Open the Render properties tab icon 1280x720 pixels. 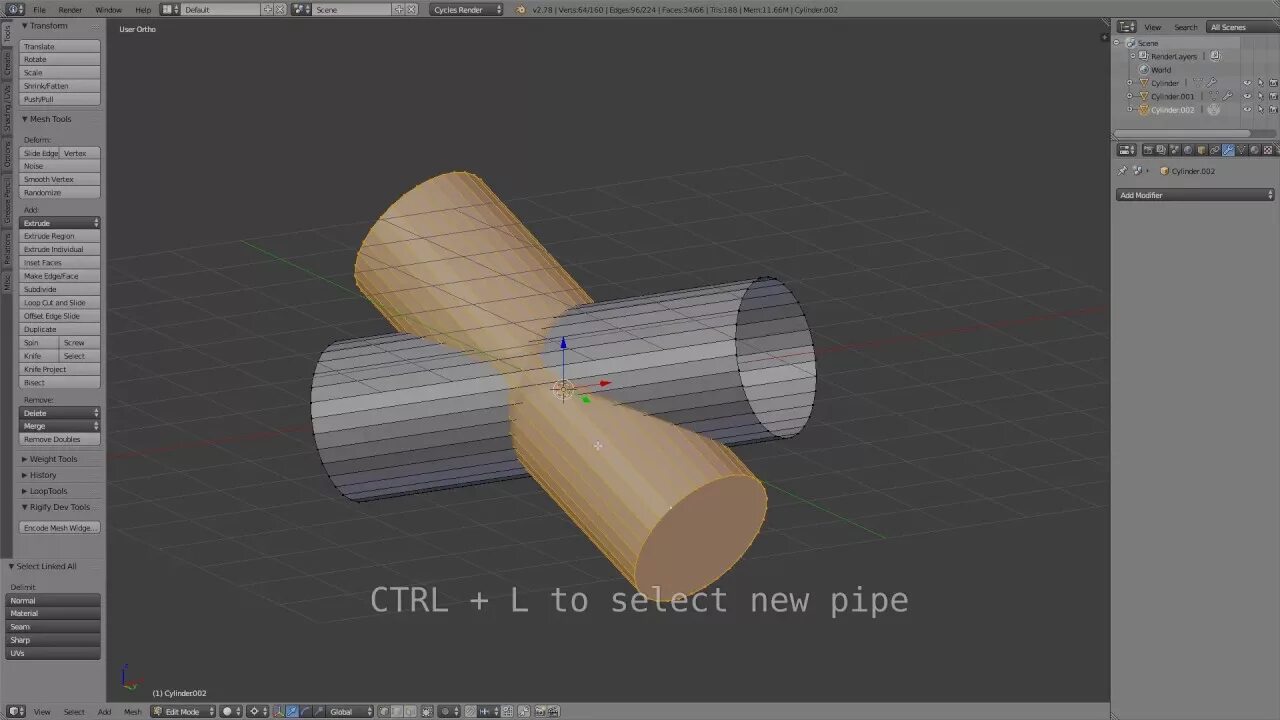[x=1148, y=150]
